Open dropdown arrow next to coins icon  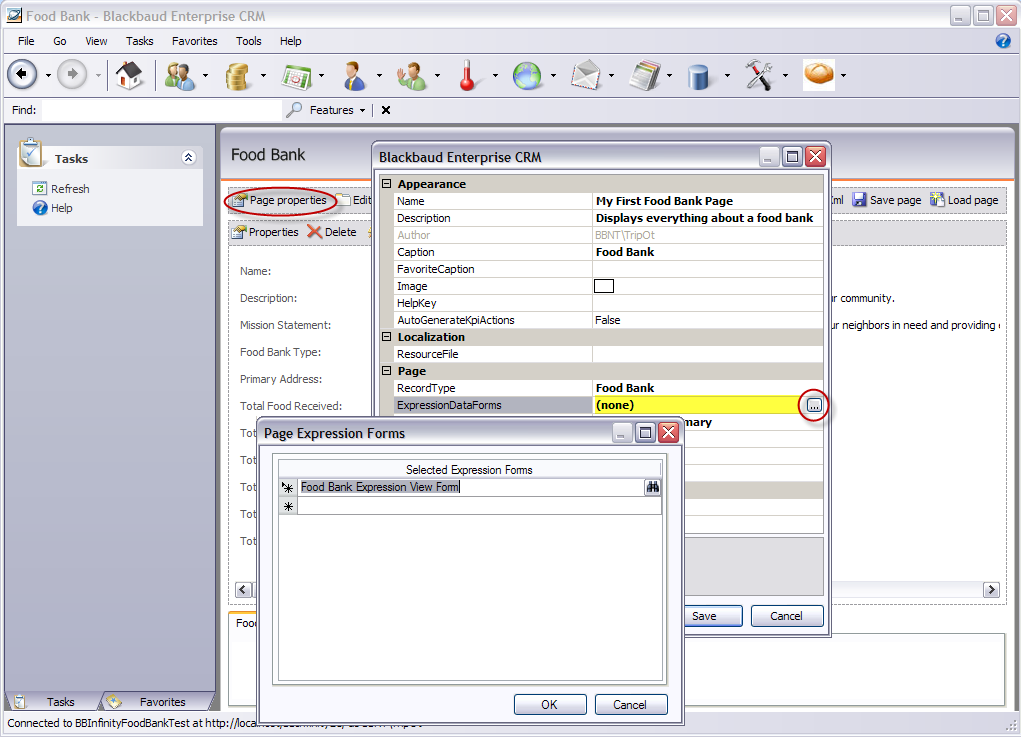[x=263, y=76]
